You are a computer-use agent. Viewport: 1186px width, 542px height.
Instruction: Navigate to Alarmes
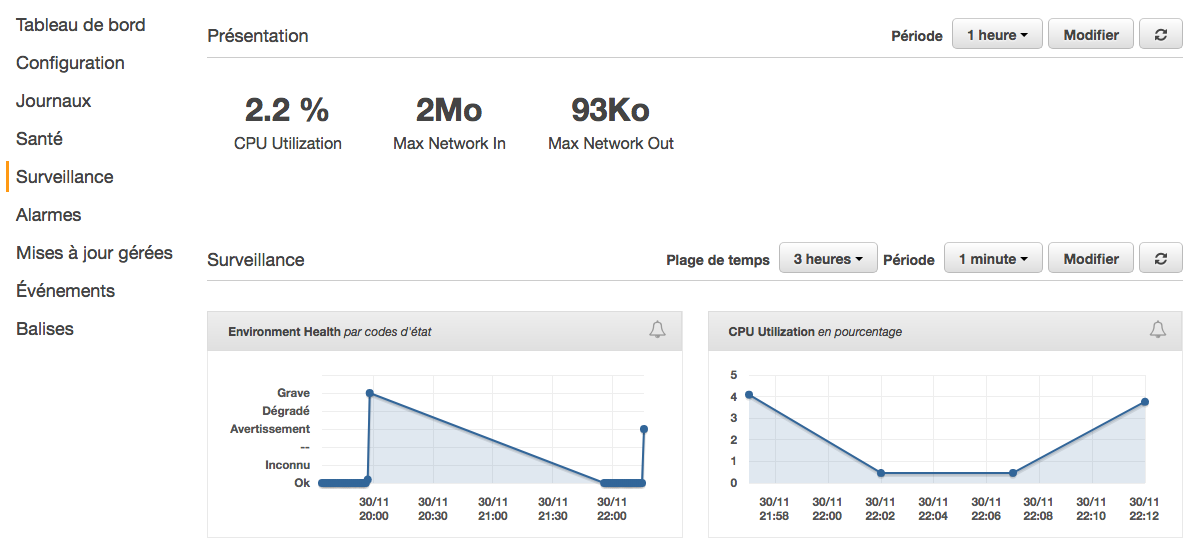[x=49, y=215]
